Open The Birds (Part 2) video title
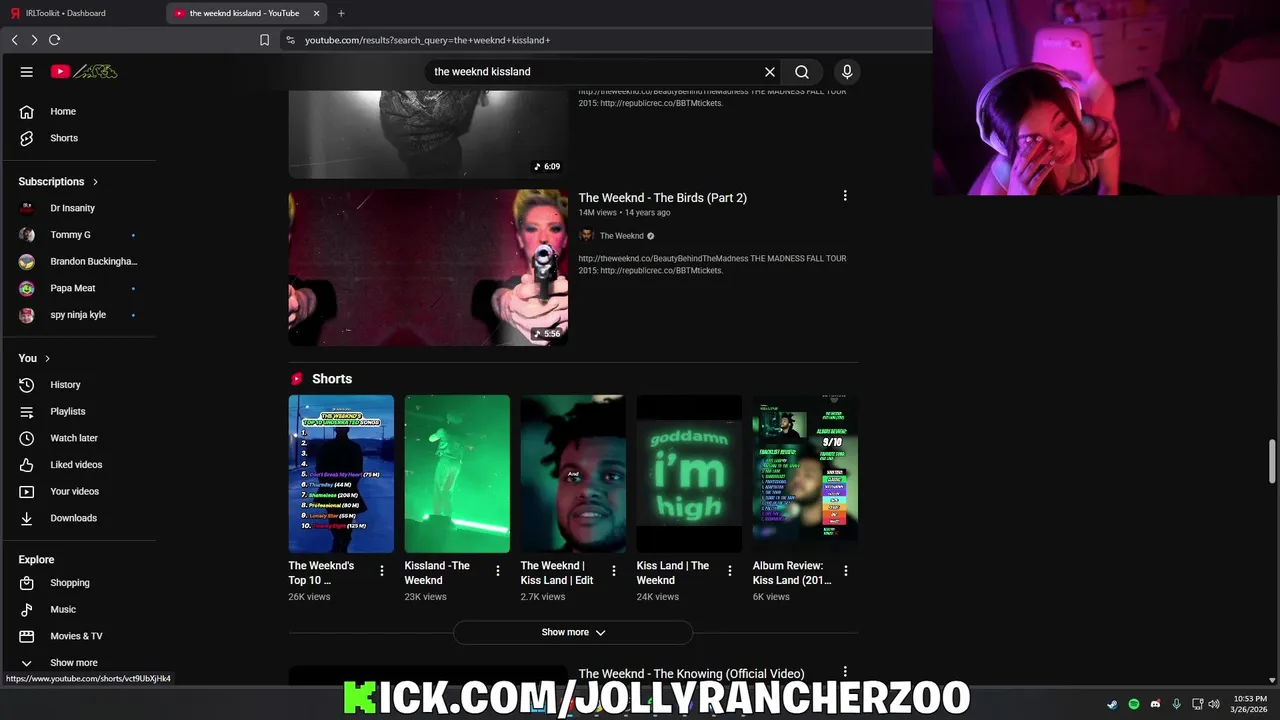Image resolution: width=1280 pixels, height=720 pixels. point(662,198)
